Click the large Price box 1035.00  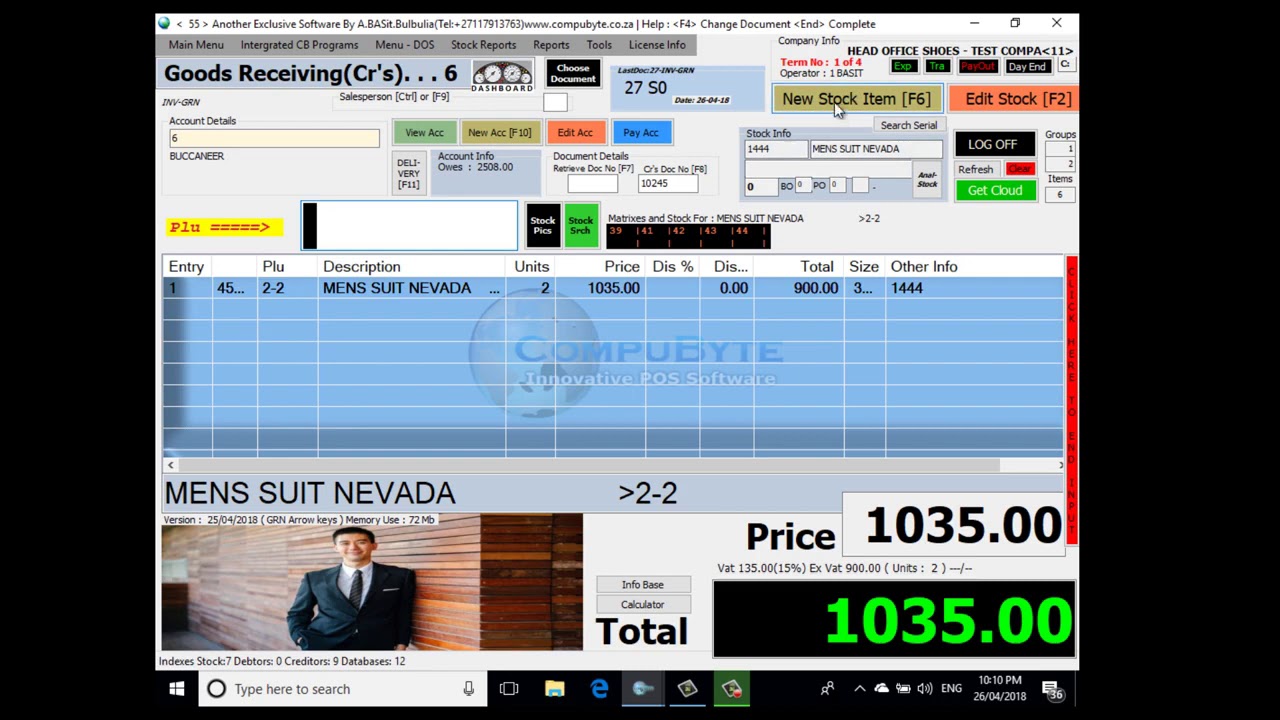tap(955, 526)
